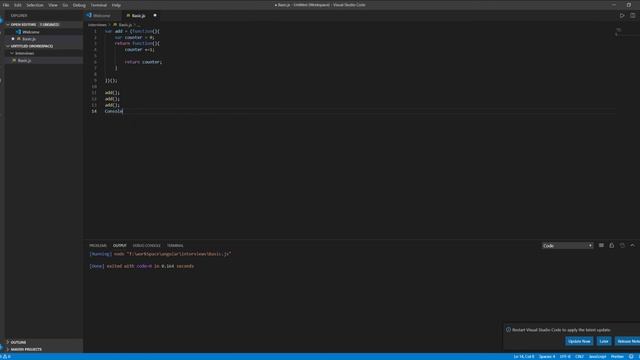Maximize the panel with the chevron-up icon
Image resolution: width=640 pixels, height=360 pixels.
(x=632, y=245)
